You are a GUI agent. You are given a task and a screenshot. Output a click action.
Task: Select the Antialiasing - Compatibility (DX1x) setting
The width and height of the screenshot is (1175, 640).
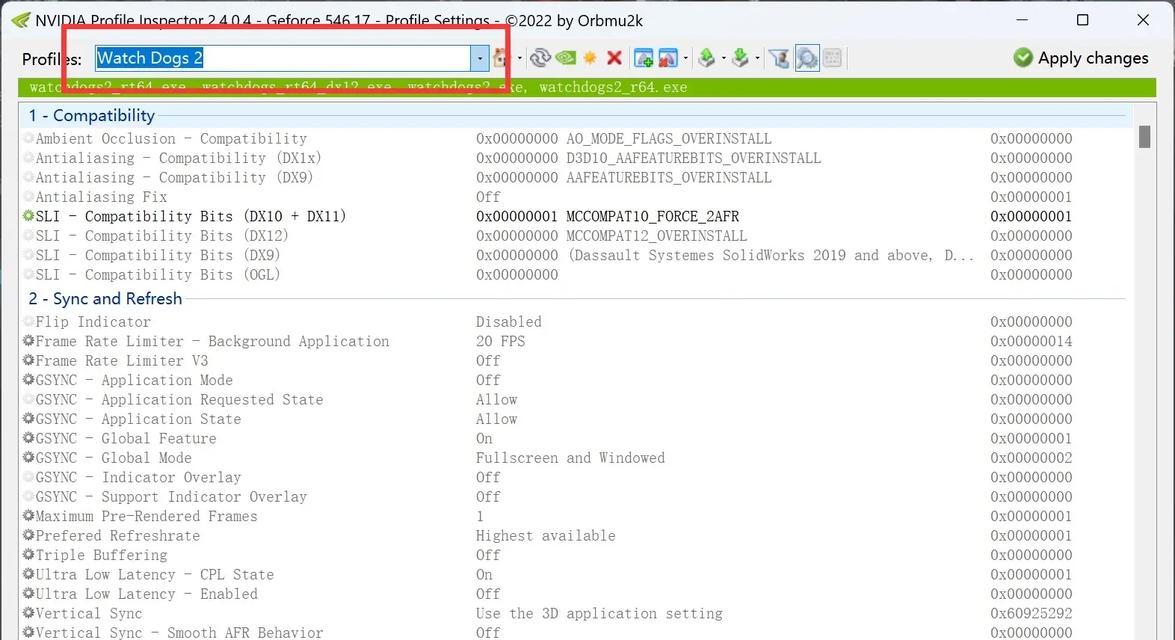pos(178,158)
